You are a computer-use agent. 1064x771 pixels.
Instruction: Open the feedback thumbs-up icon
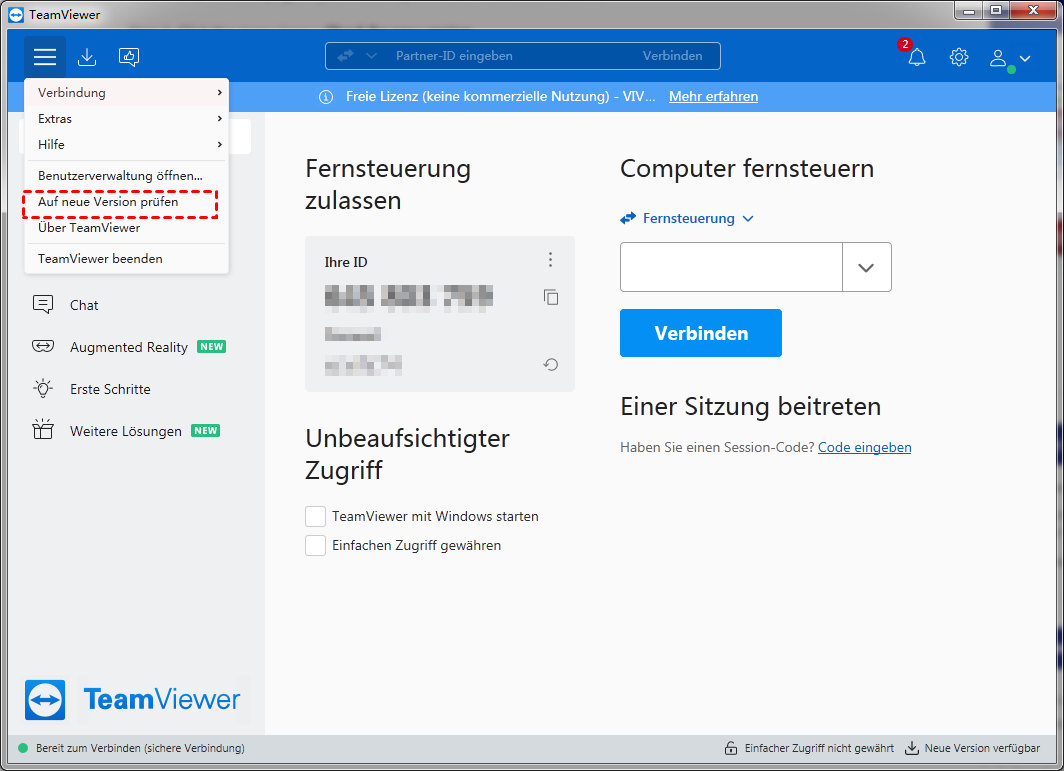coord(129,56)
